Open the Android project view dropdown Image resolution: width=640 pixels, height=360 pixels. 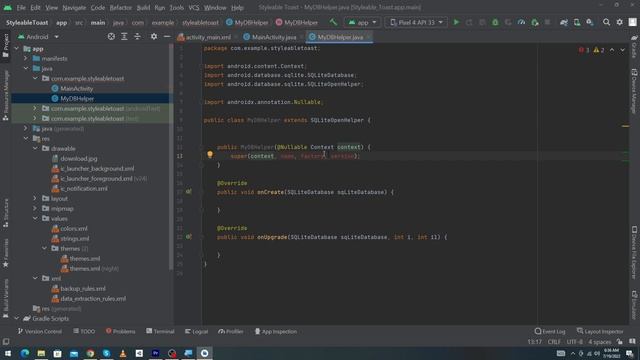[38, 37]
